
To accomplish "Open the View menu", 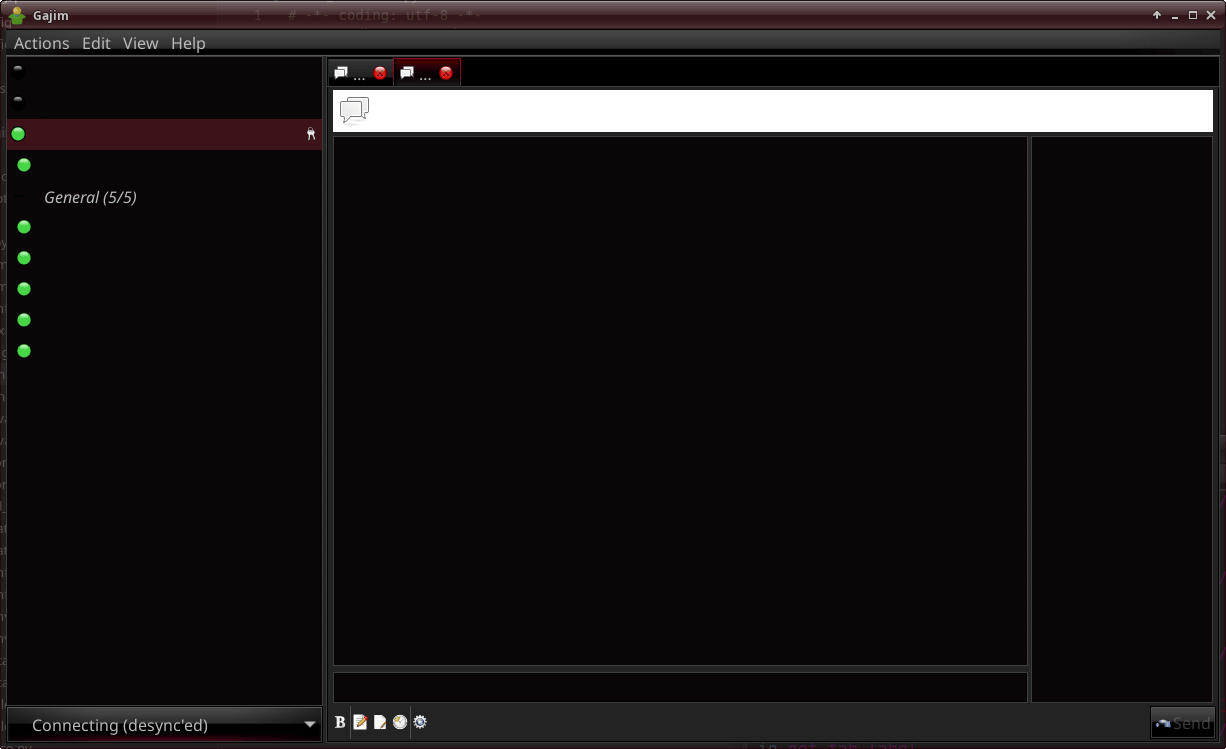I will pyautogui.click(x=140, y=43).
